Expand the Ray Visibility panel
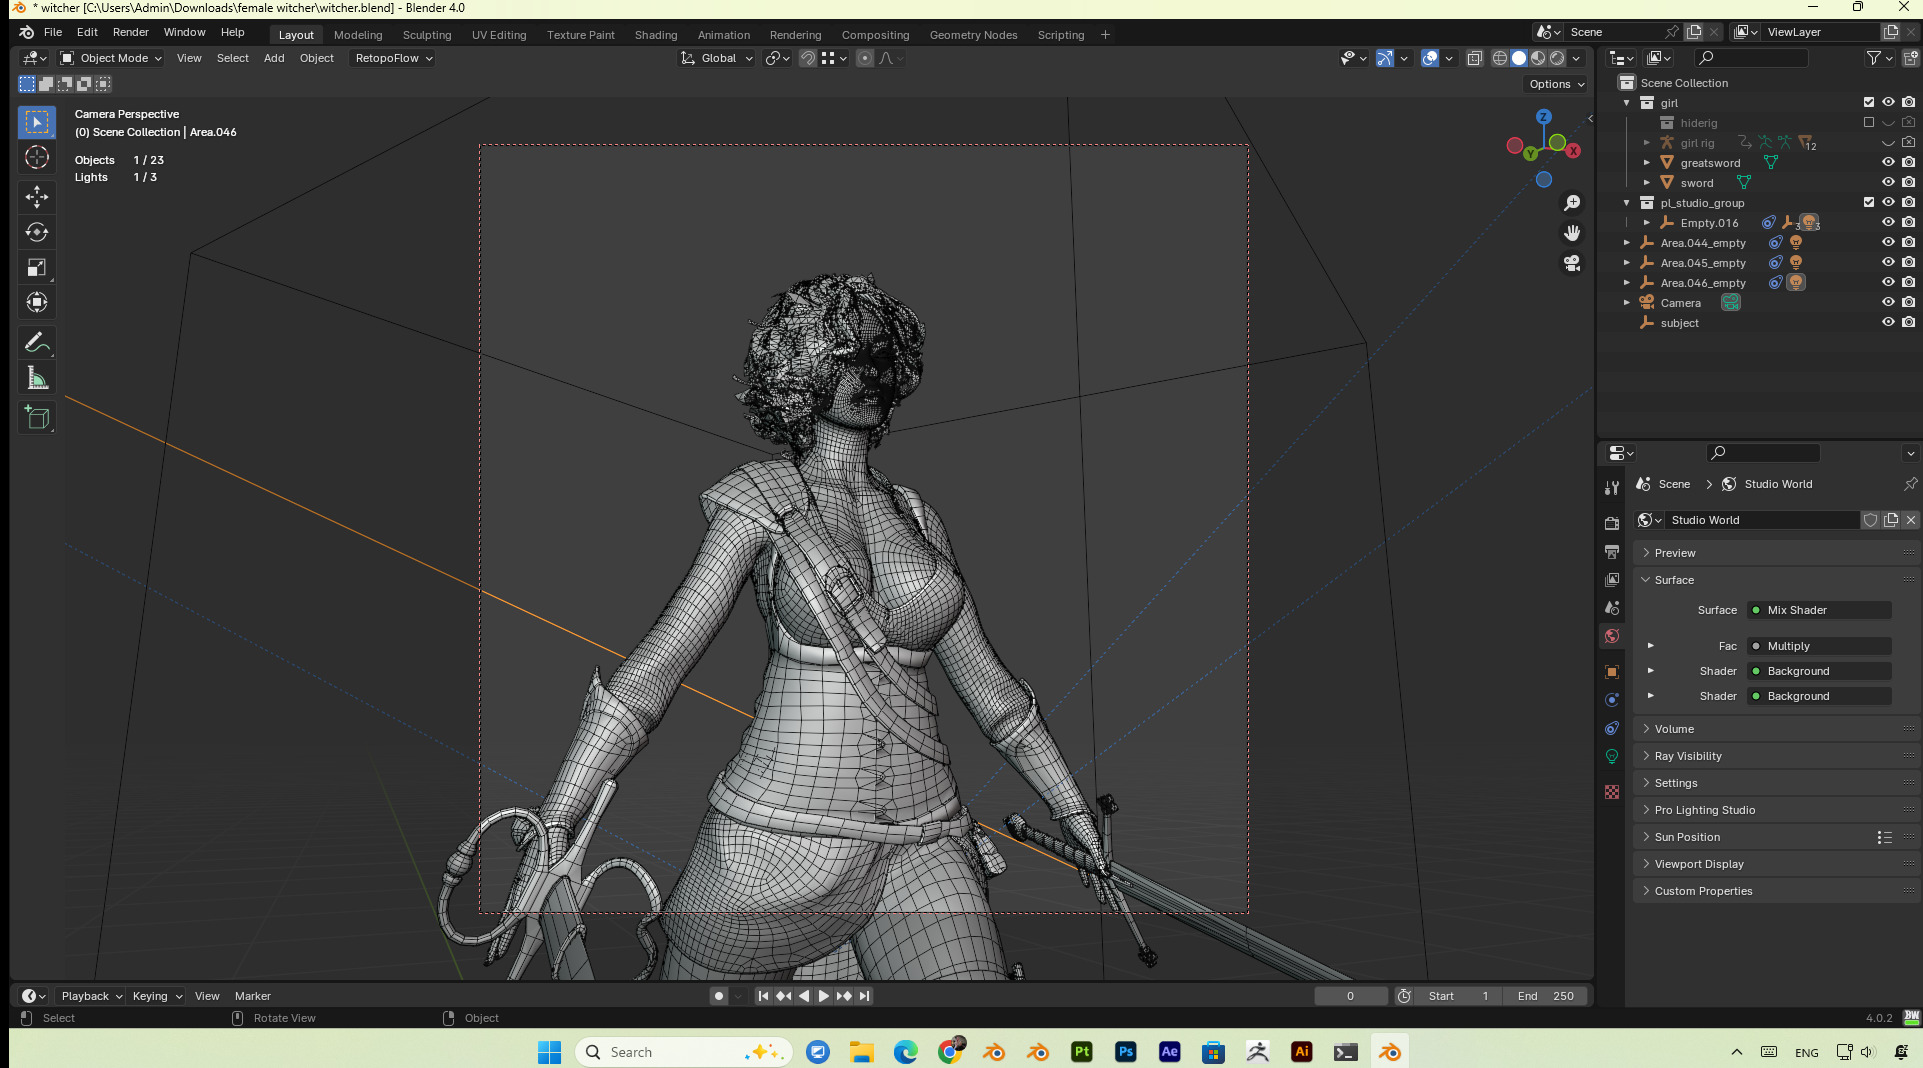 tap(1777, 756)
